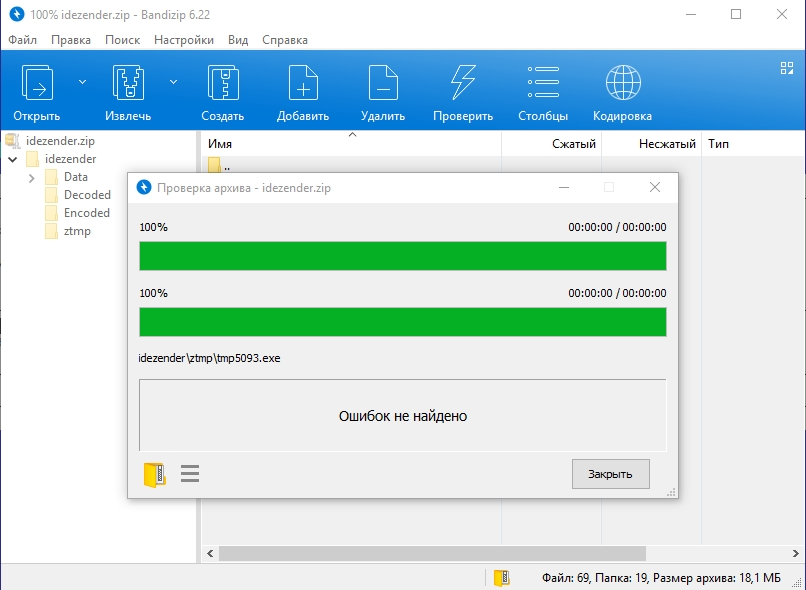The image size is (806, 590).
Task: Click the yellow archive folder icon in the dialog
Action: point(154,474)
